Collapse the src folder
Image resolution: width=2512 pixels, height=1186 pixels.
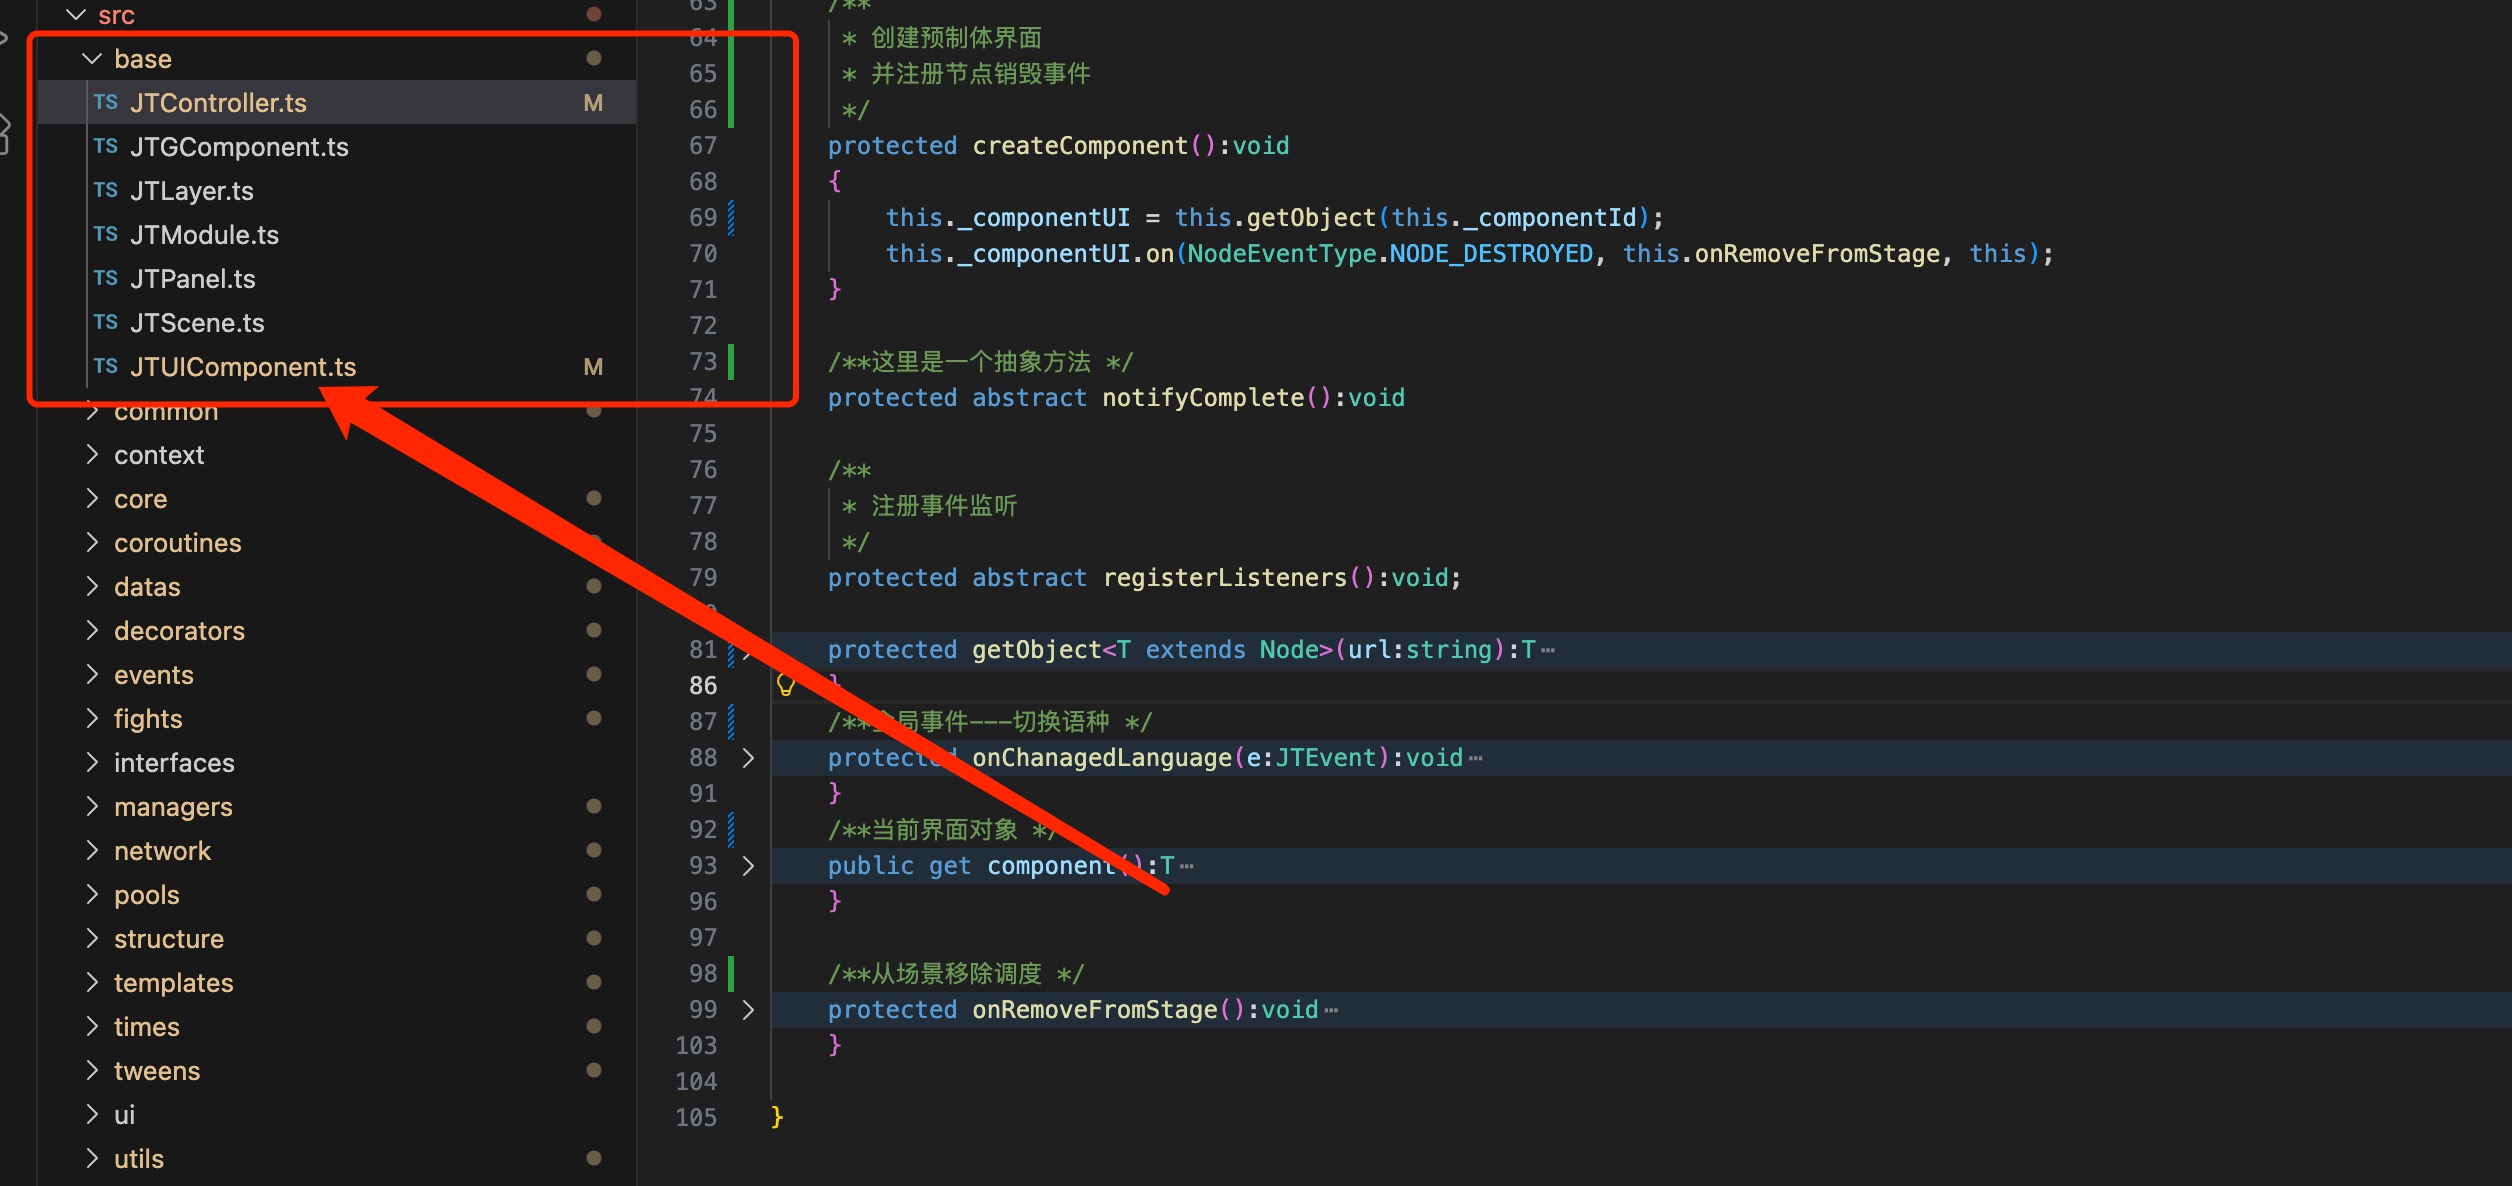pyautogui.click(x=76, y=15)
